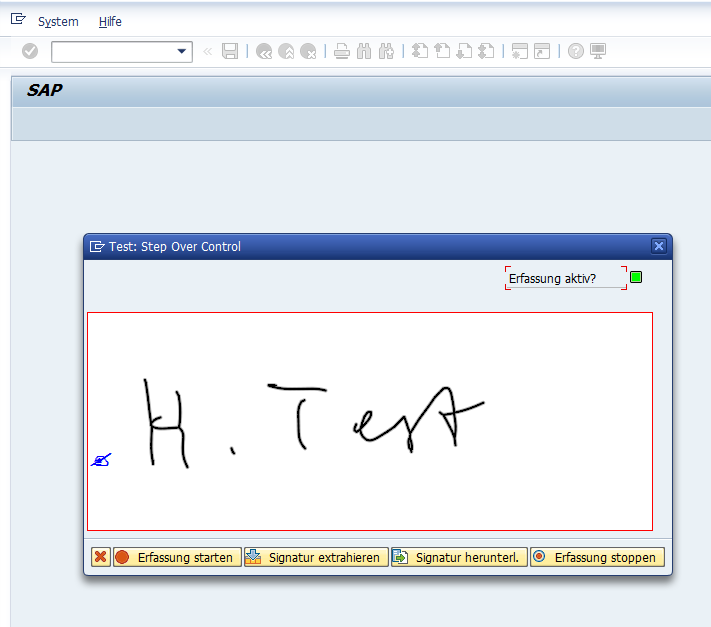This screenshot has height=627, width=711.
Task: Close the Test: Step Over Control dialog
Action: [659, 246]
